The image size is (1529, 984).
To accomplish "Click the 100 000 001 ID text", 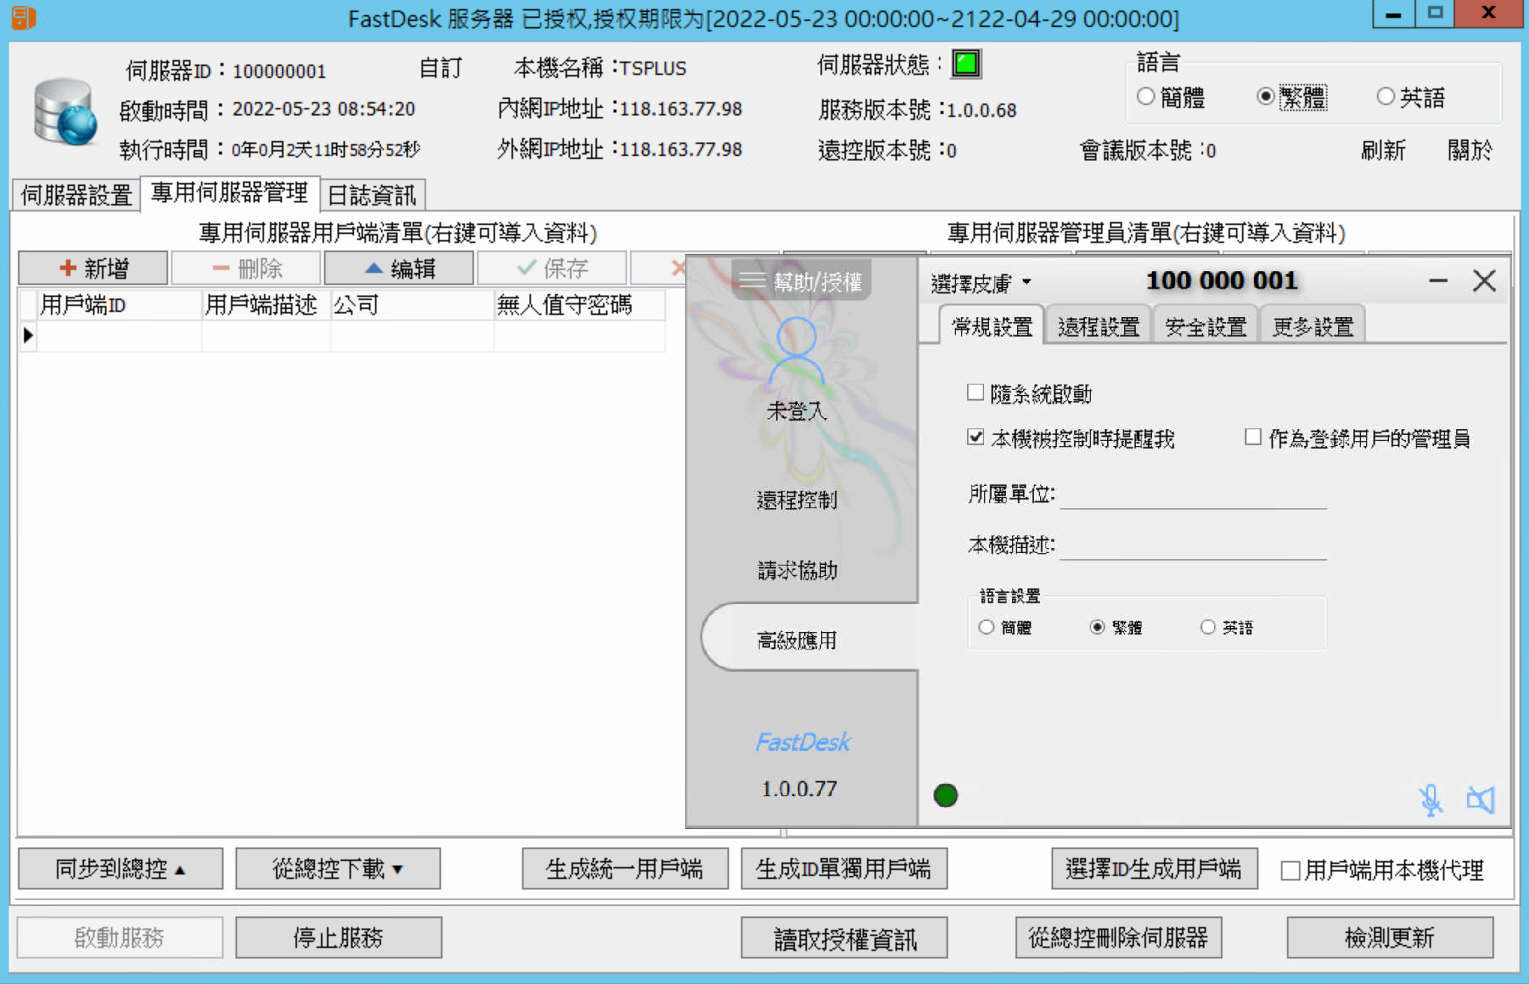I will click(1221, 281).
